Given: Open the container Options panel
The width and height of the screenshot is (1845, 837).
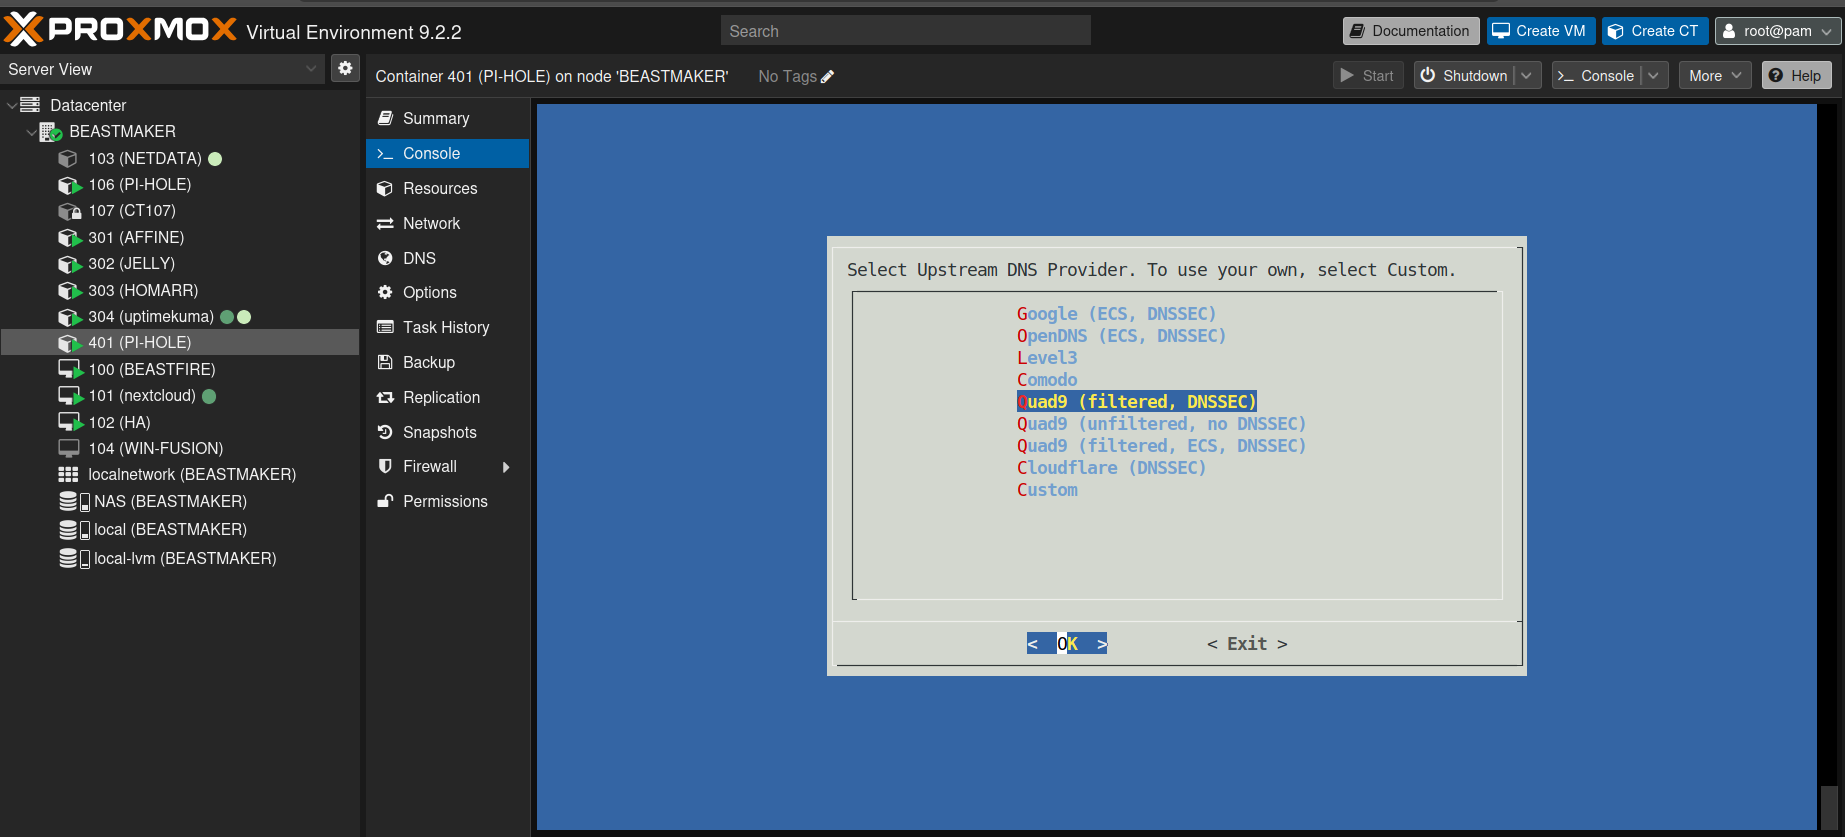Looking at the screenshot, I should pyautogui.click(x=447, y=292).
